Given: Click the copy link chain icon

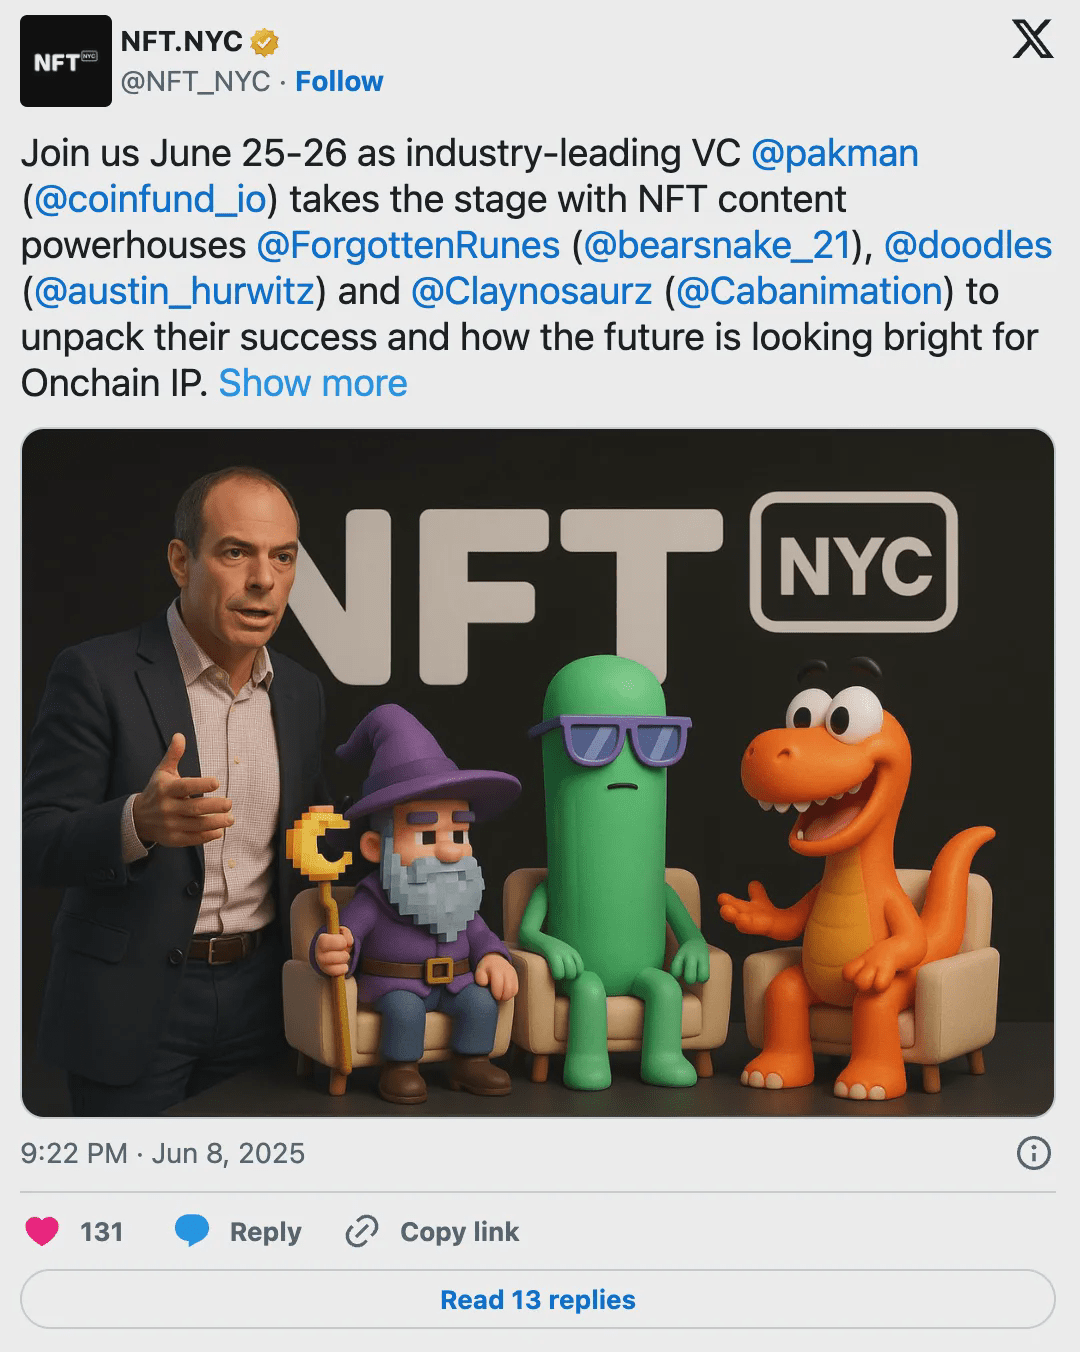Looking at the screenshot, I should click(x=361, y=1231).
